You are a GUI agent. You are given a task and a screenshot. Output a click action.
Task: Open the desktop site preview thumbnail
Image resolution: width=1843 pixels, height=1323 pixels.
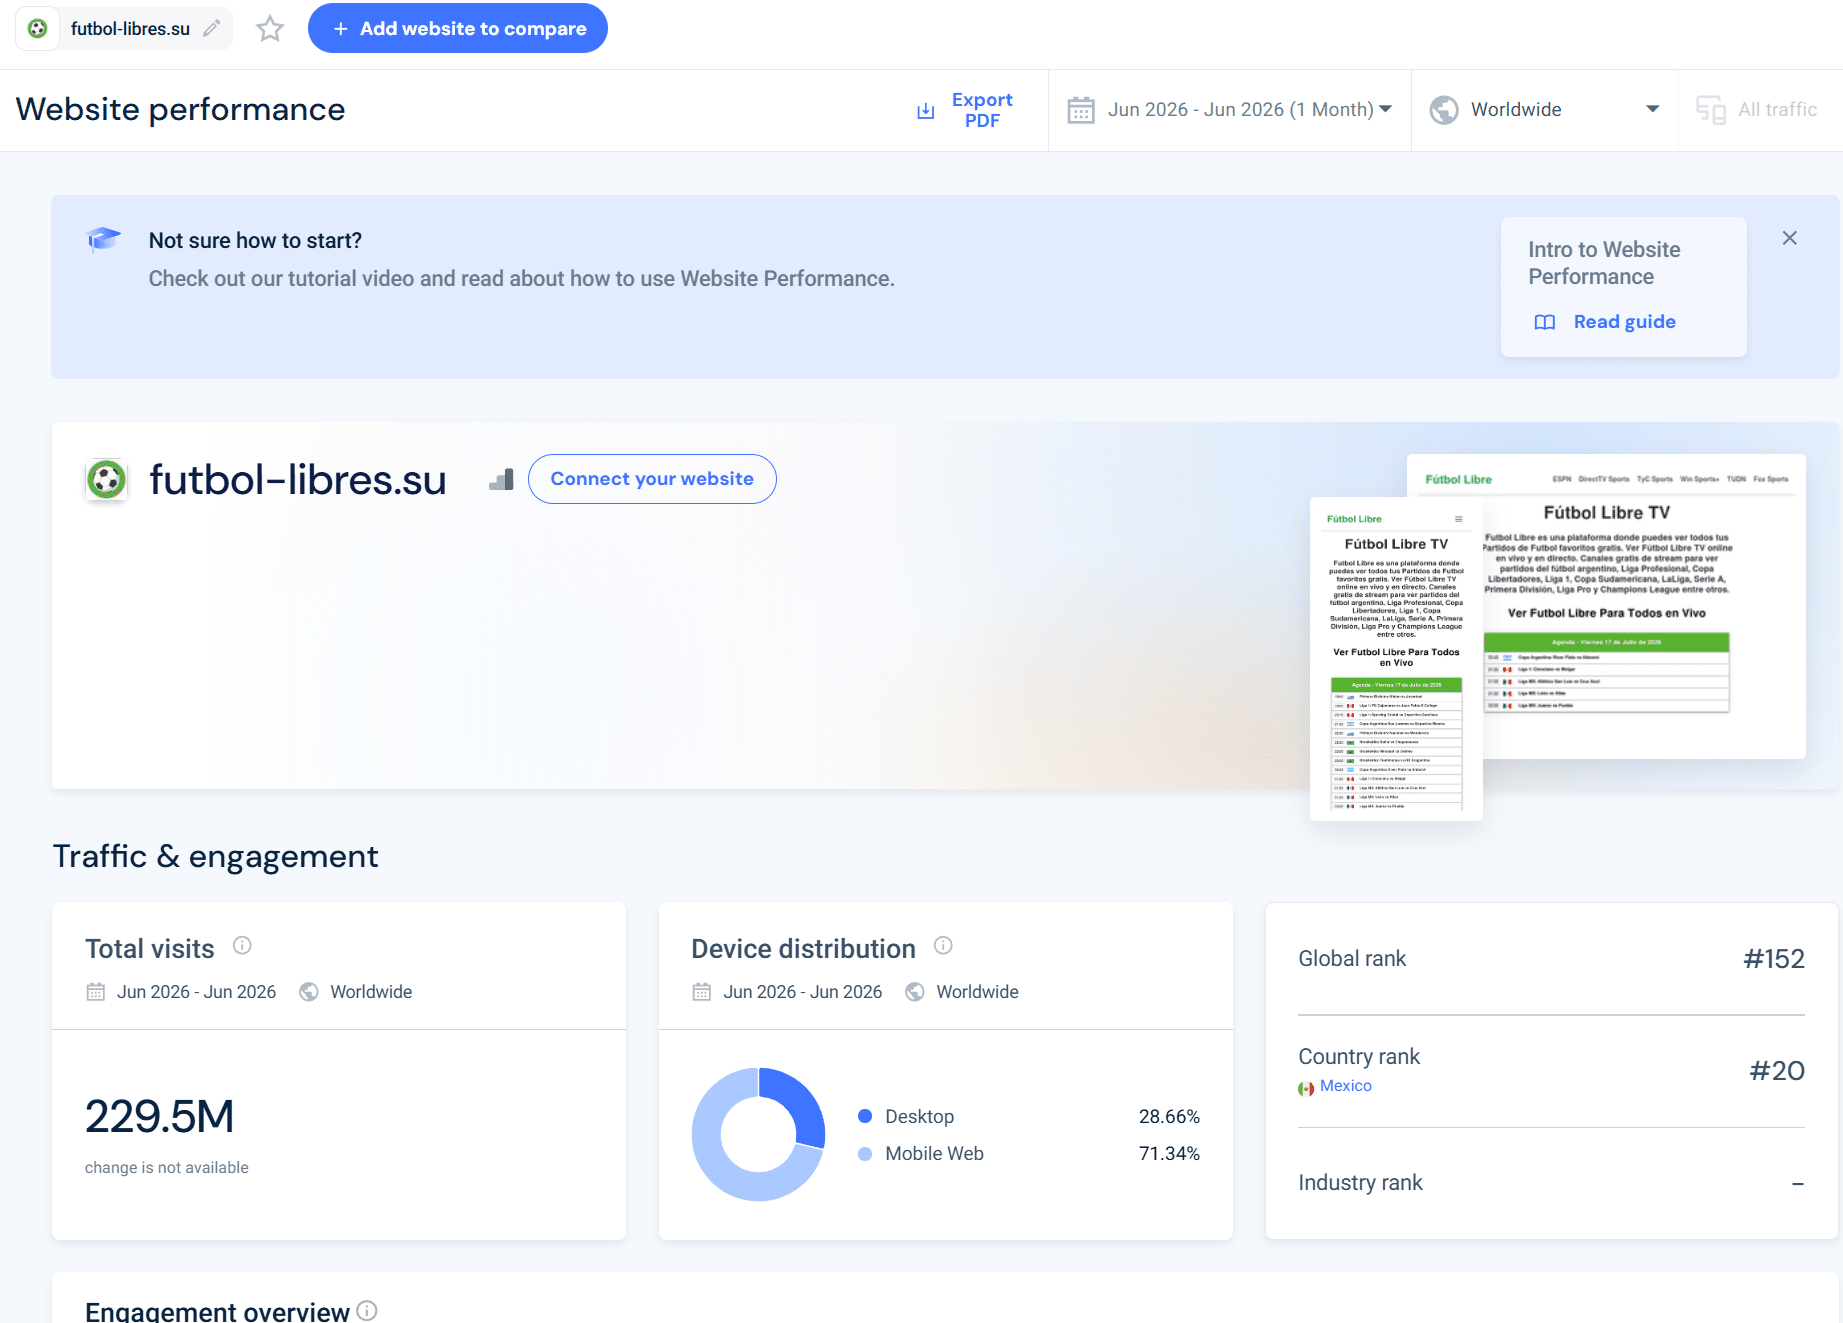[x=1644, y=606]
